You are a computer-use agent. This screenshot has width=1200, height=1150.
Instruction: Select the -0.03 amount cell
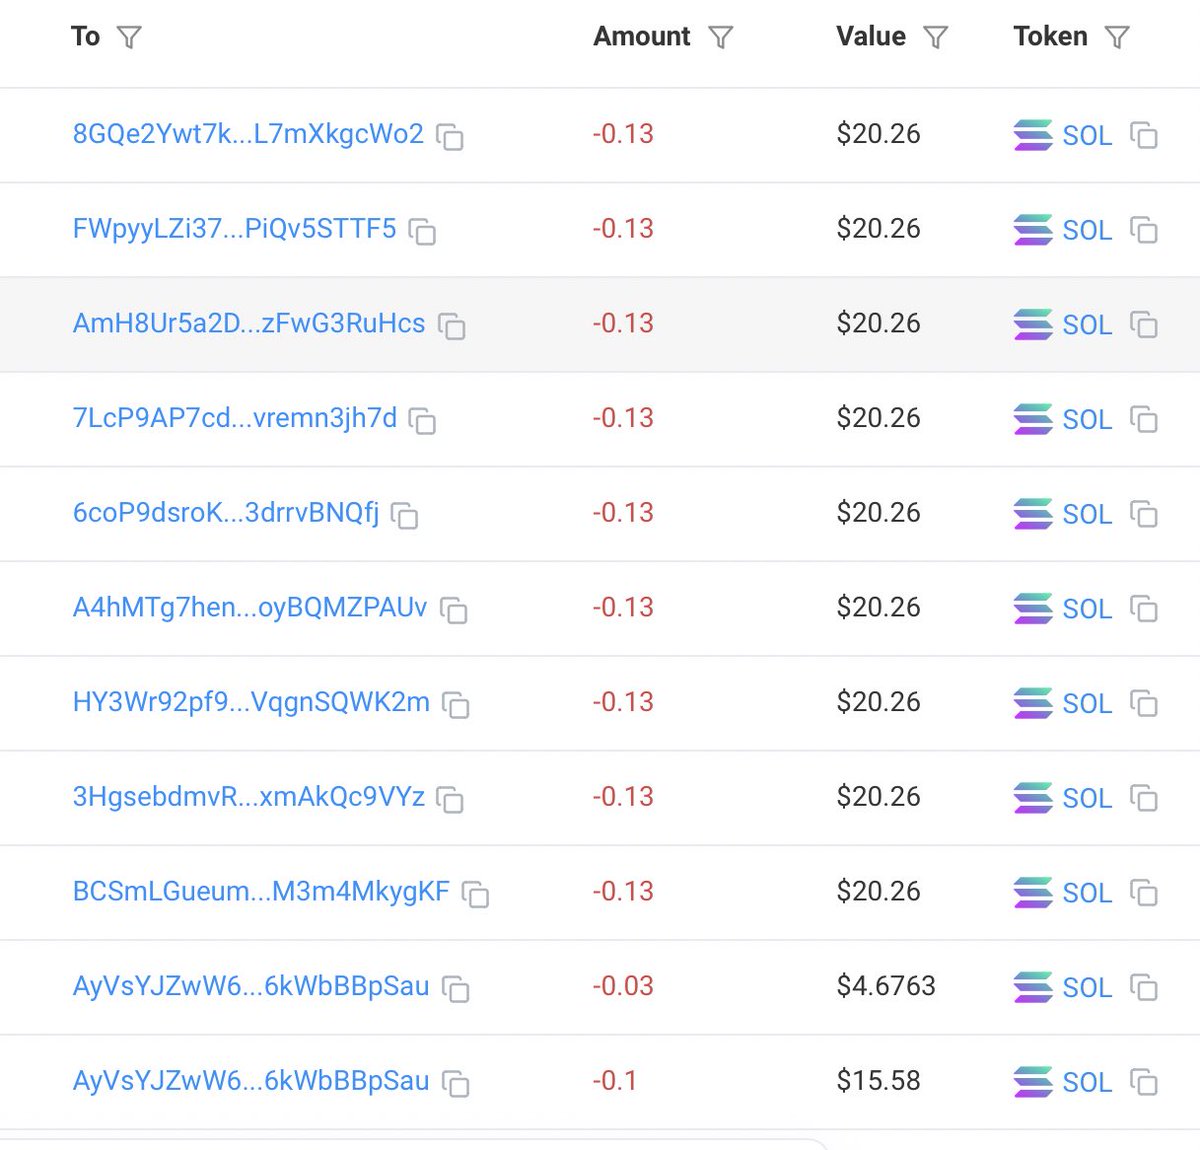pos(622,986)
